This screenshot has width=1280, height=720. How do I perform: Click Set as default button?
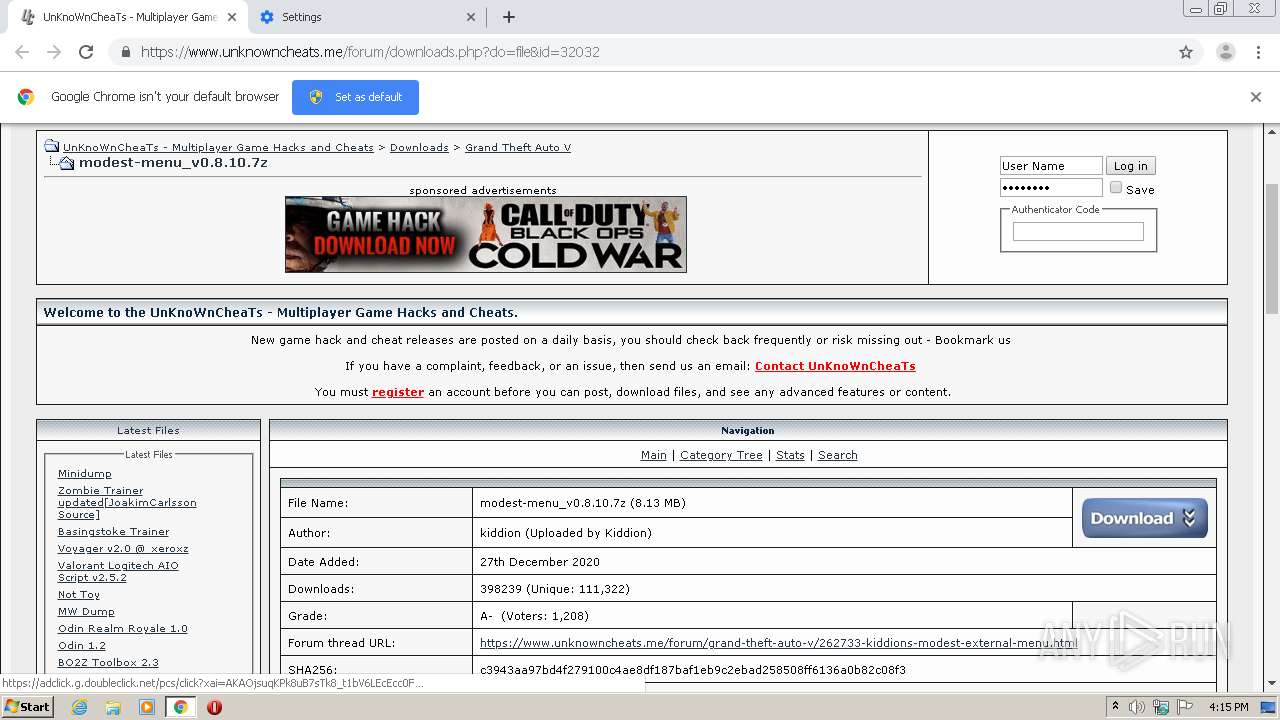click(355, 97)
